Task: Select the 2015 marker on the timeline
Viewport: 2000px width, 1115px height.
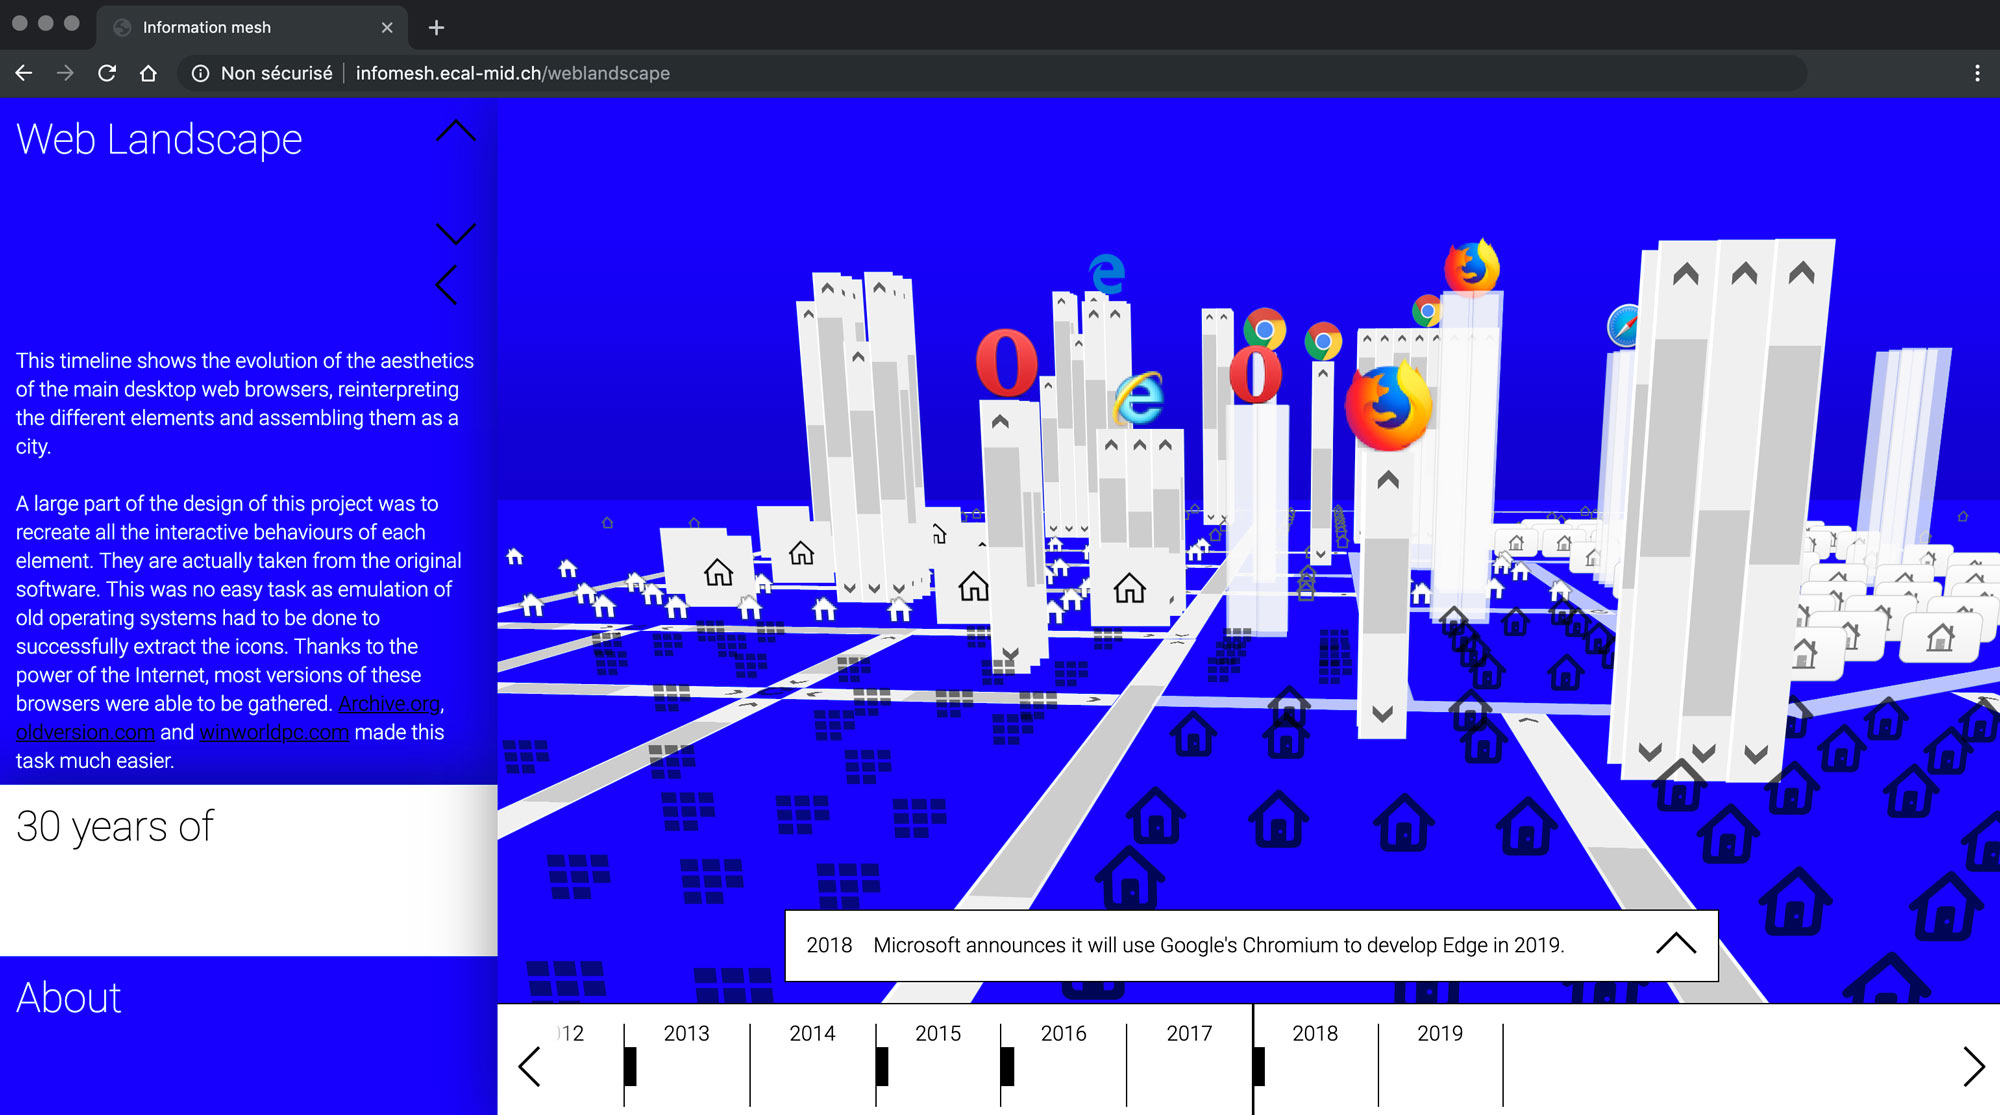Action: pyautogui.click(x=881, y=1066)
